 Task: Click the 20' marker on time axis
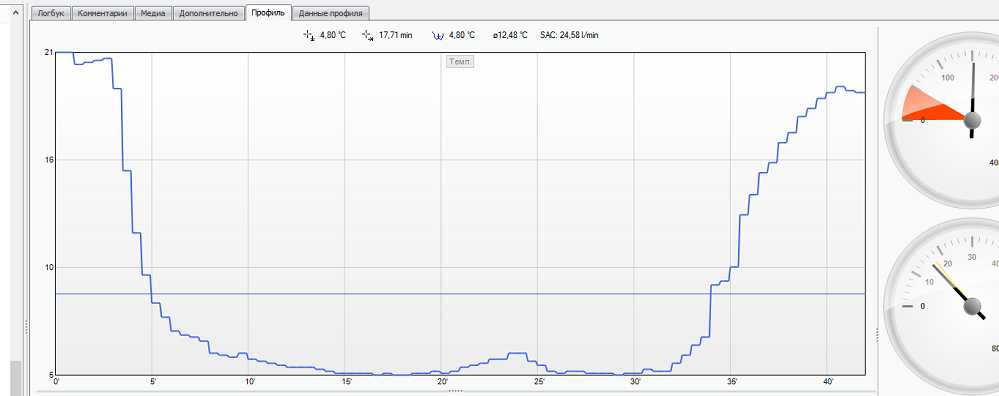[442, 382]
